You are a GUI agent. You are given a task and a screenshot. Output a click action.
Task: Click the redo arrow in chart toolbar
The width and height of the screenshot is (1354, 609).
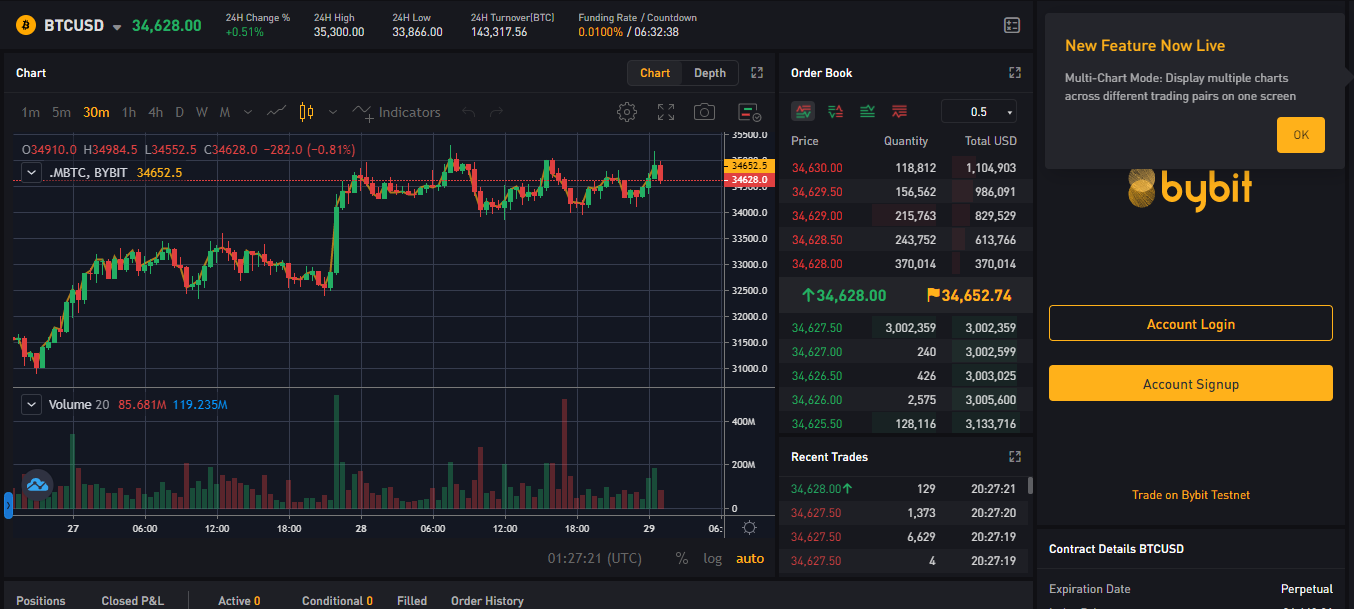[497, 112]
